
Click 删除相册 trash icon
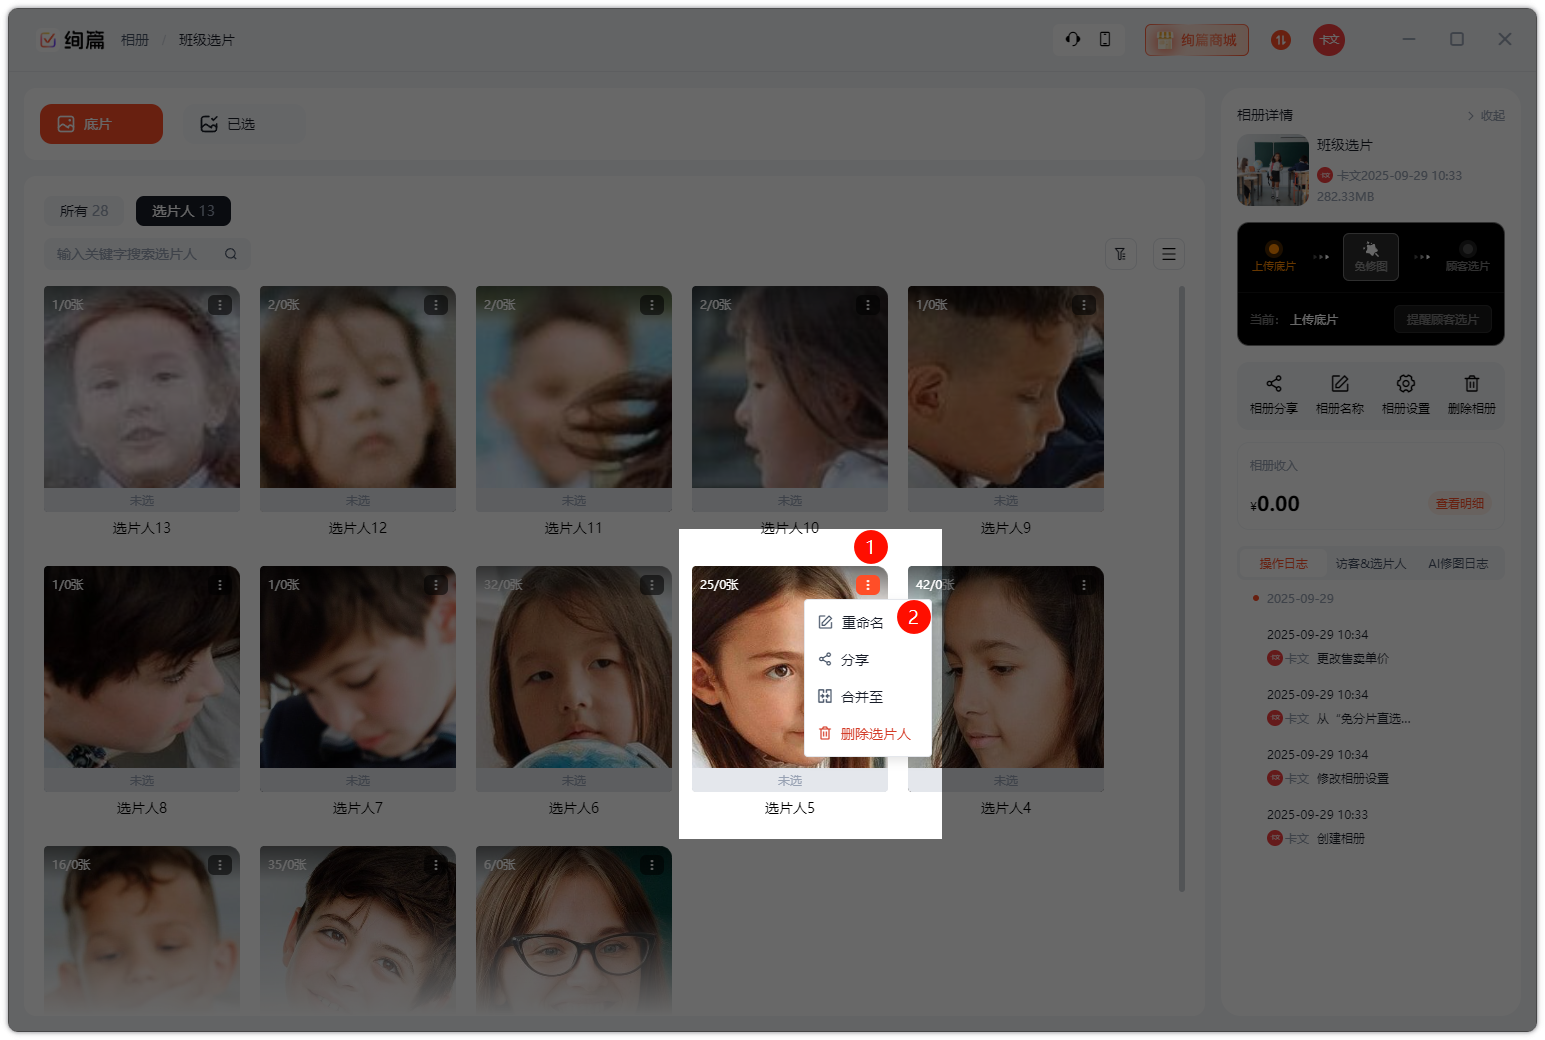[x=1471, y=384]
